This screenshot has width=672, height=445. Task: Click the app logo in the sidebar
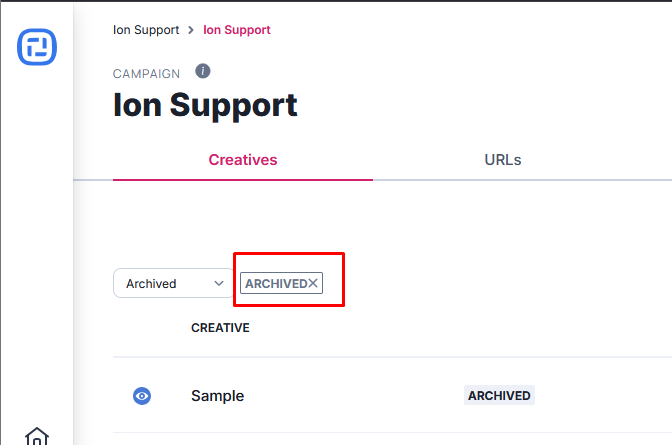pos(37,47)
